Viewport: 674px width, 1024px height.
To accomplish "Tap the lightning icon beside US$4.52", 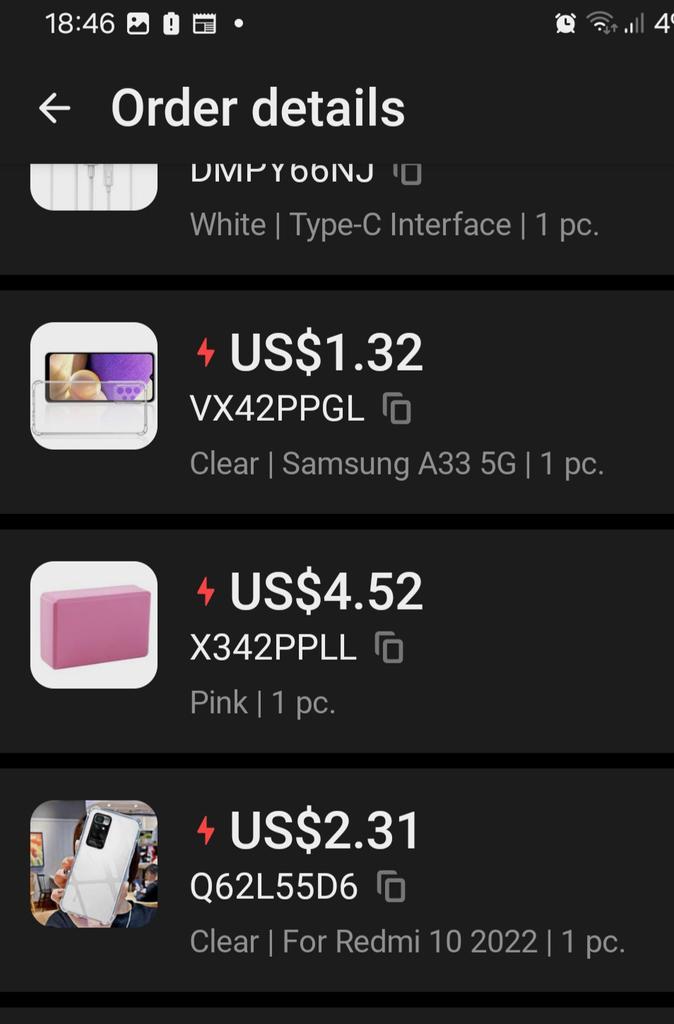I will point(206,592).
